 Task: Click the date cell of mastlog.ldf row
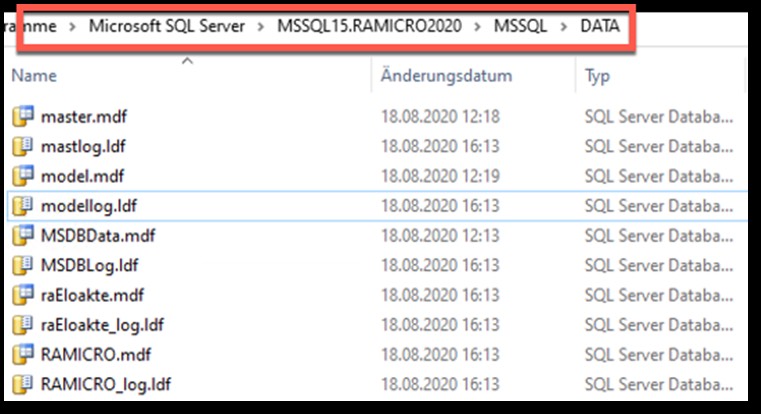tap(440, 146)
